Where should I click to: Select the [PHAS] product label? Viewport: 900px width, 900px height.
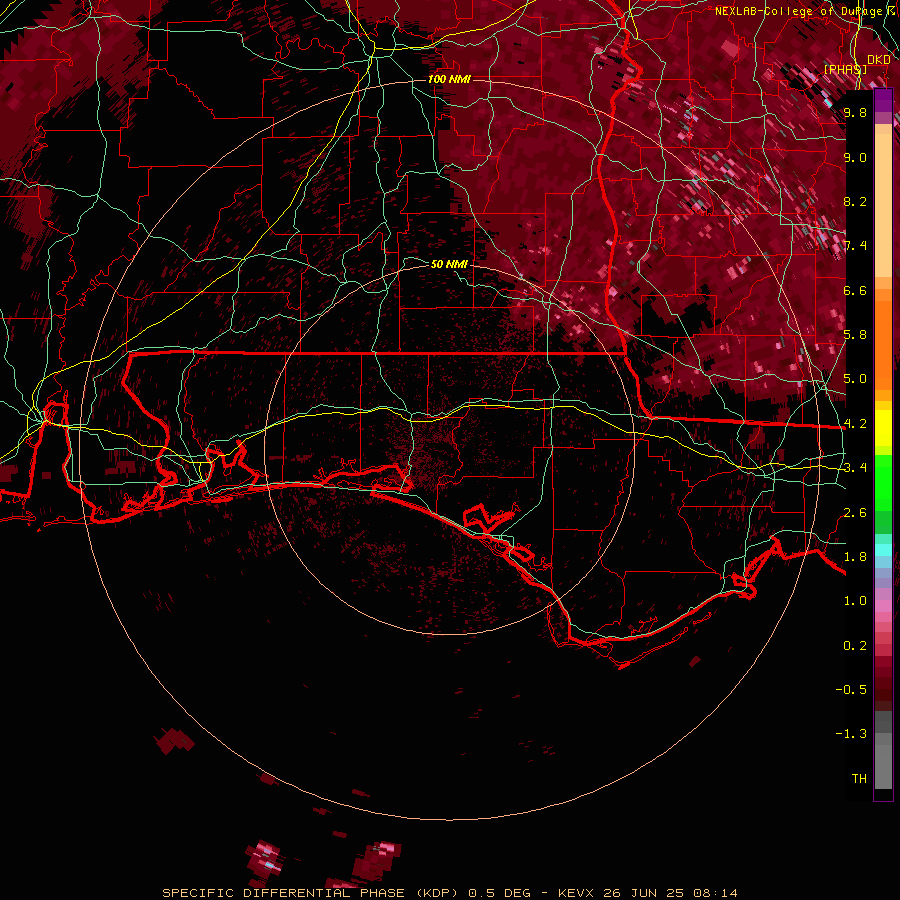(845, 69)
